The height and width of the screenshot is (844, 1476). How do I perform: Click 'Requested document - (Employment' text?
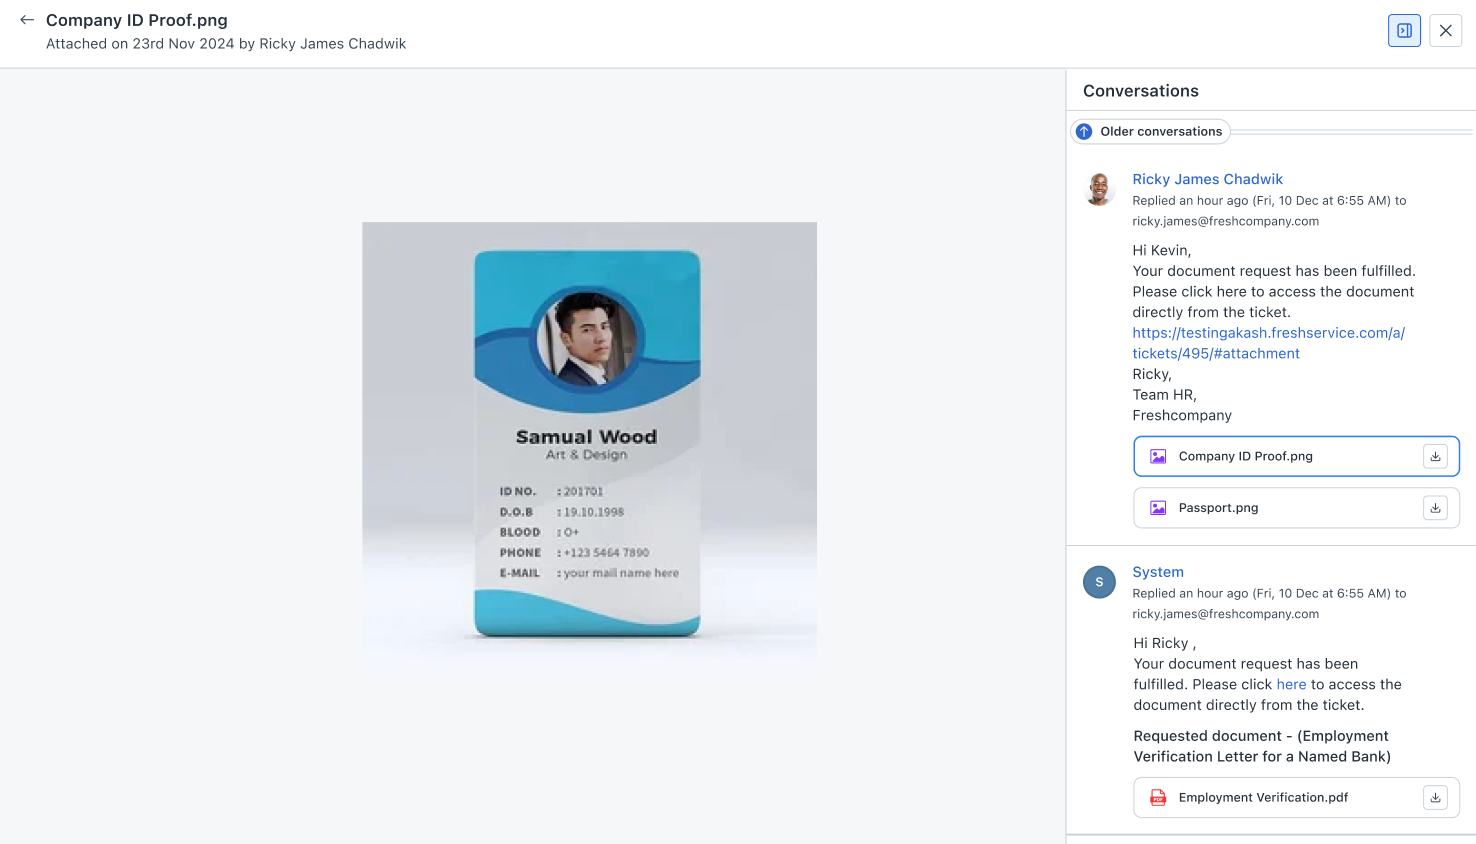click(x=1261, y=736)
